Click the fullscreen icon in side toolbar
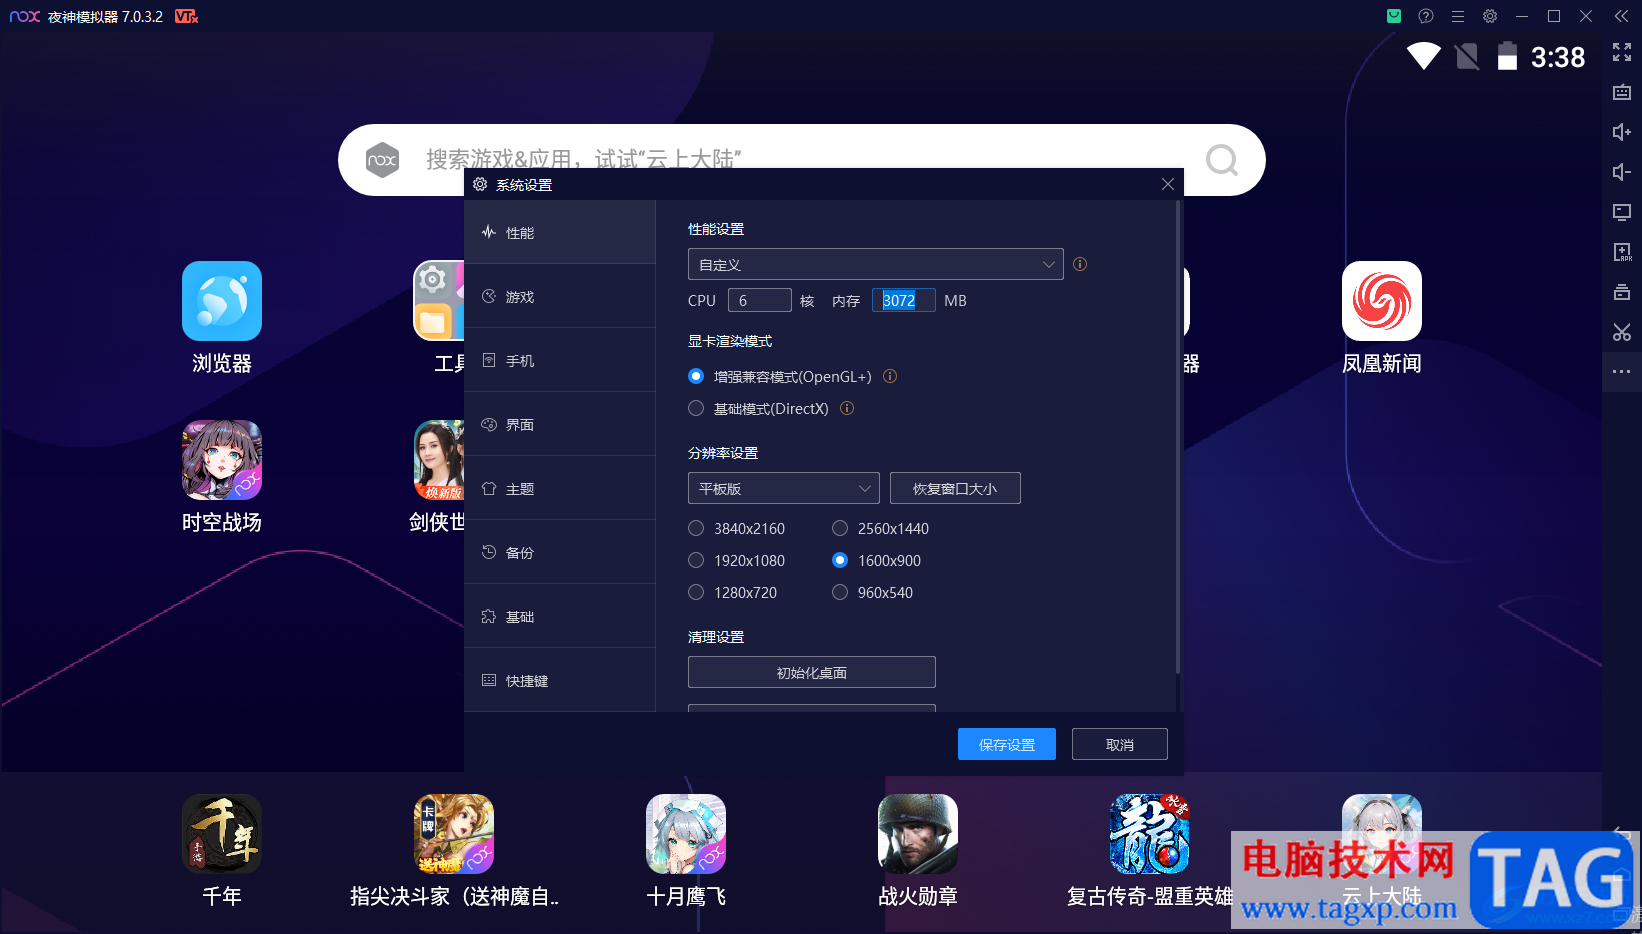The height and width of the screenshot is (934, 1642). [x=1622, y=52]
